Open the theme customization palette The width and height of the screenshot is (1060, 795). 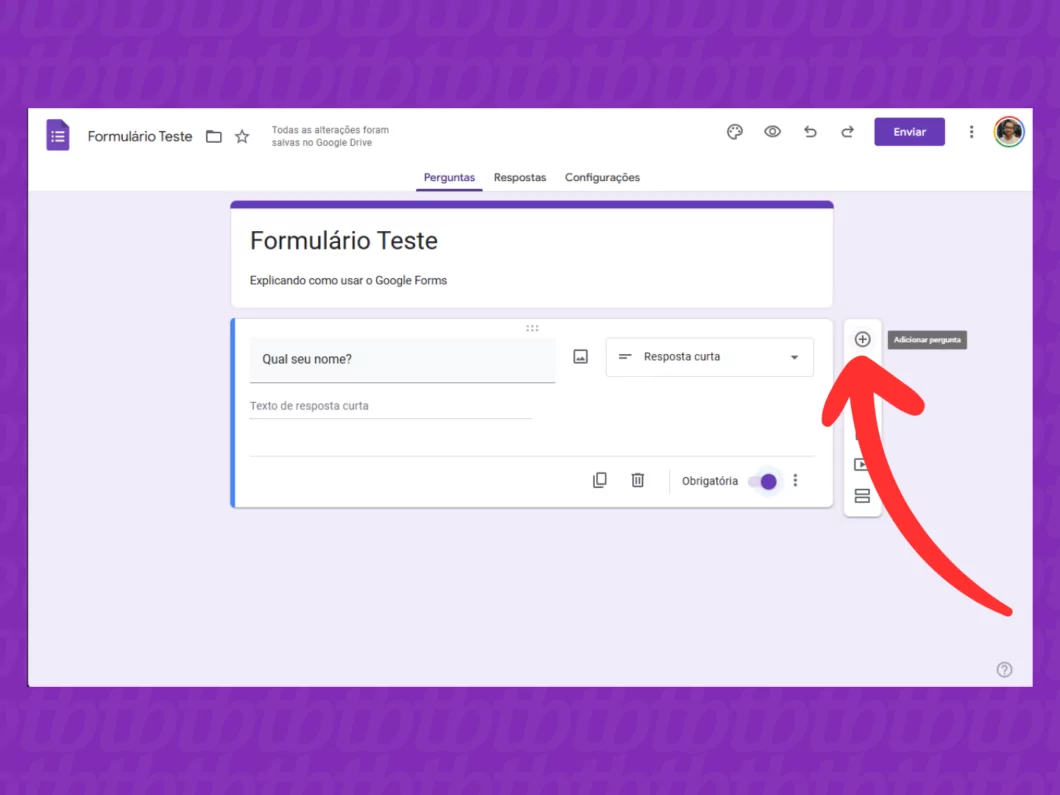pos(735,132)
